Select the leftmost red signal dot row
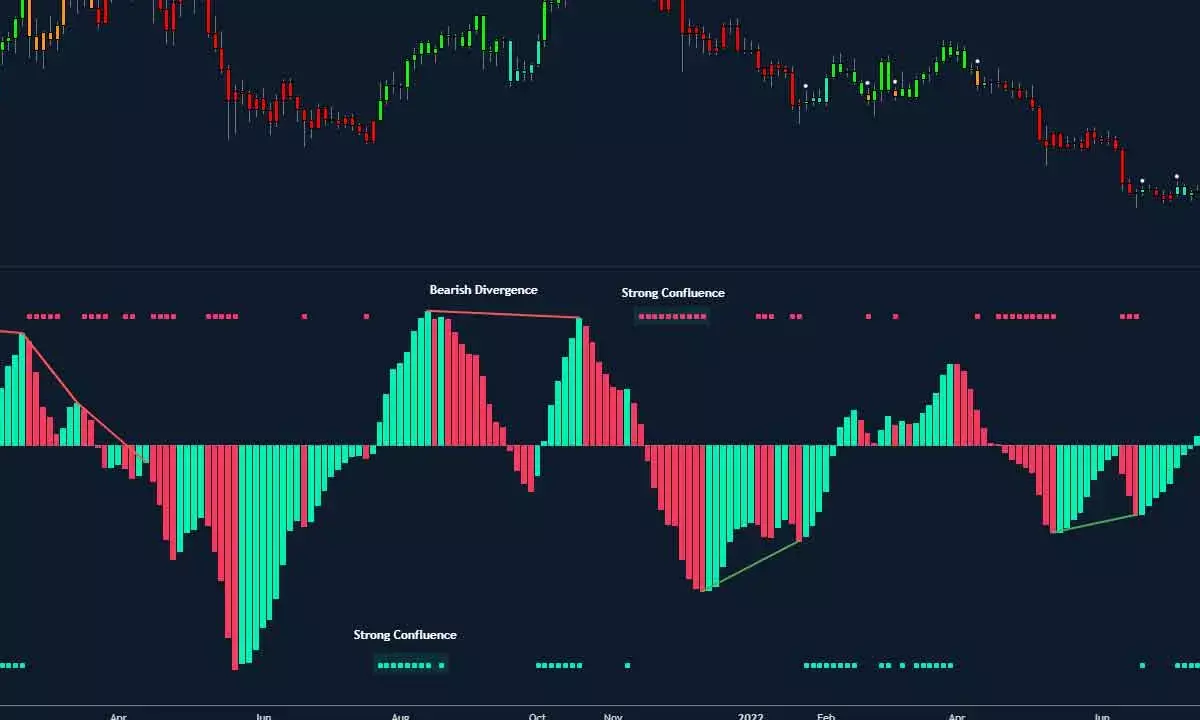Viewport: 1200px width, 720px height. (42, 315)
